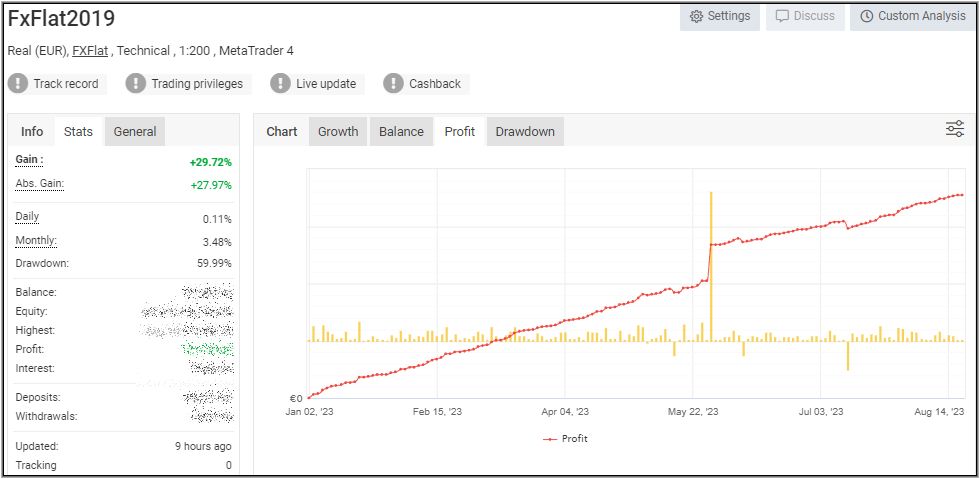This screenshot has height=479, width=980.
Task: Switch to the Chart tab
Action: click(282, 131)
